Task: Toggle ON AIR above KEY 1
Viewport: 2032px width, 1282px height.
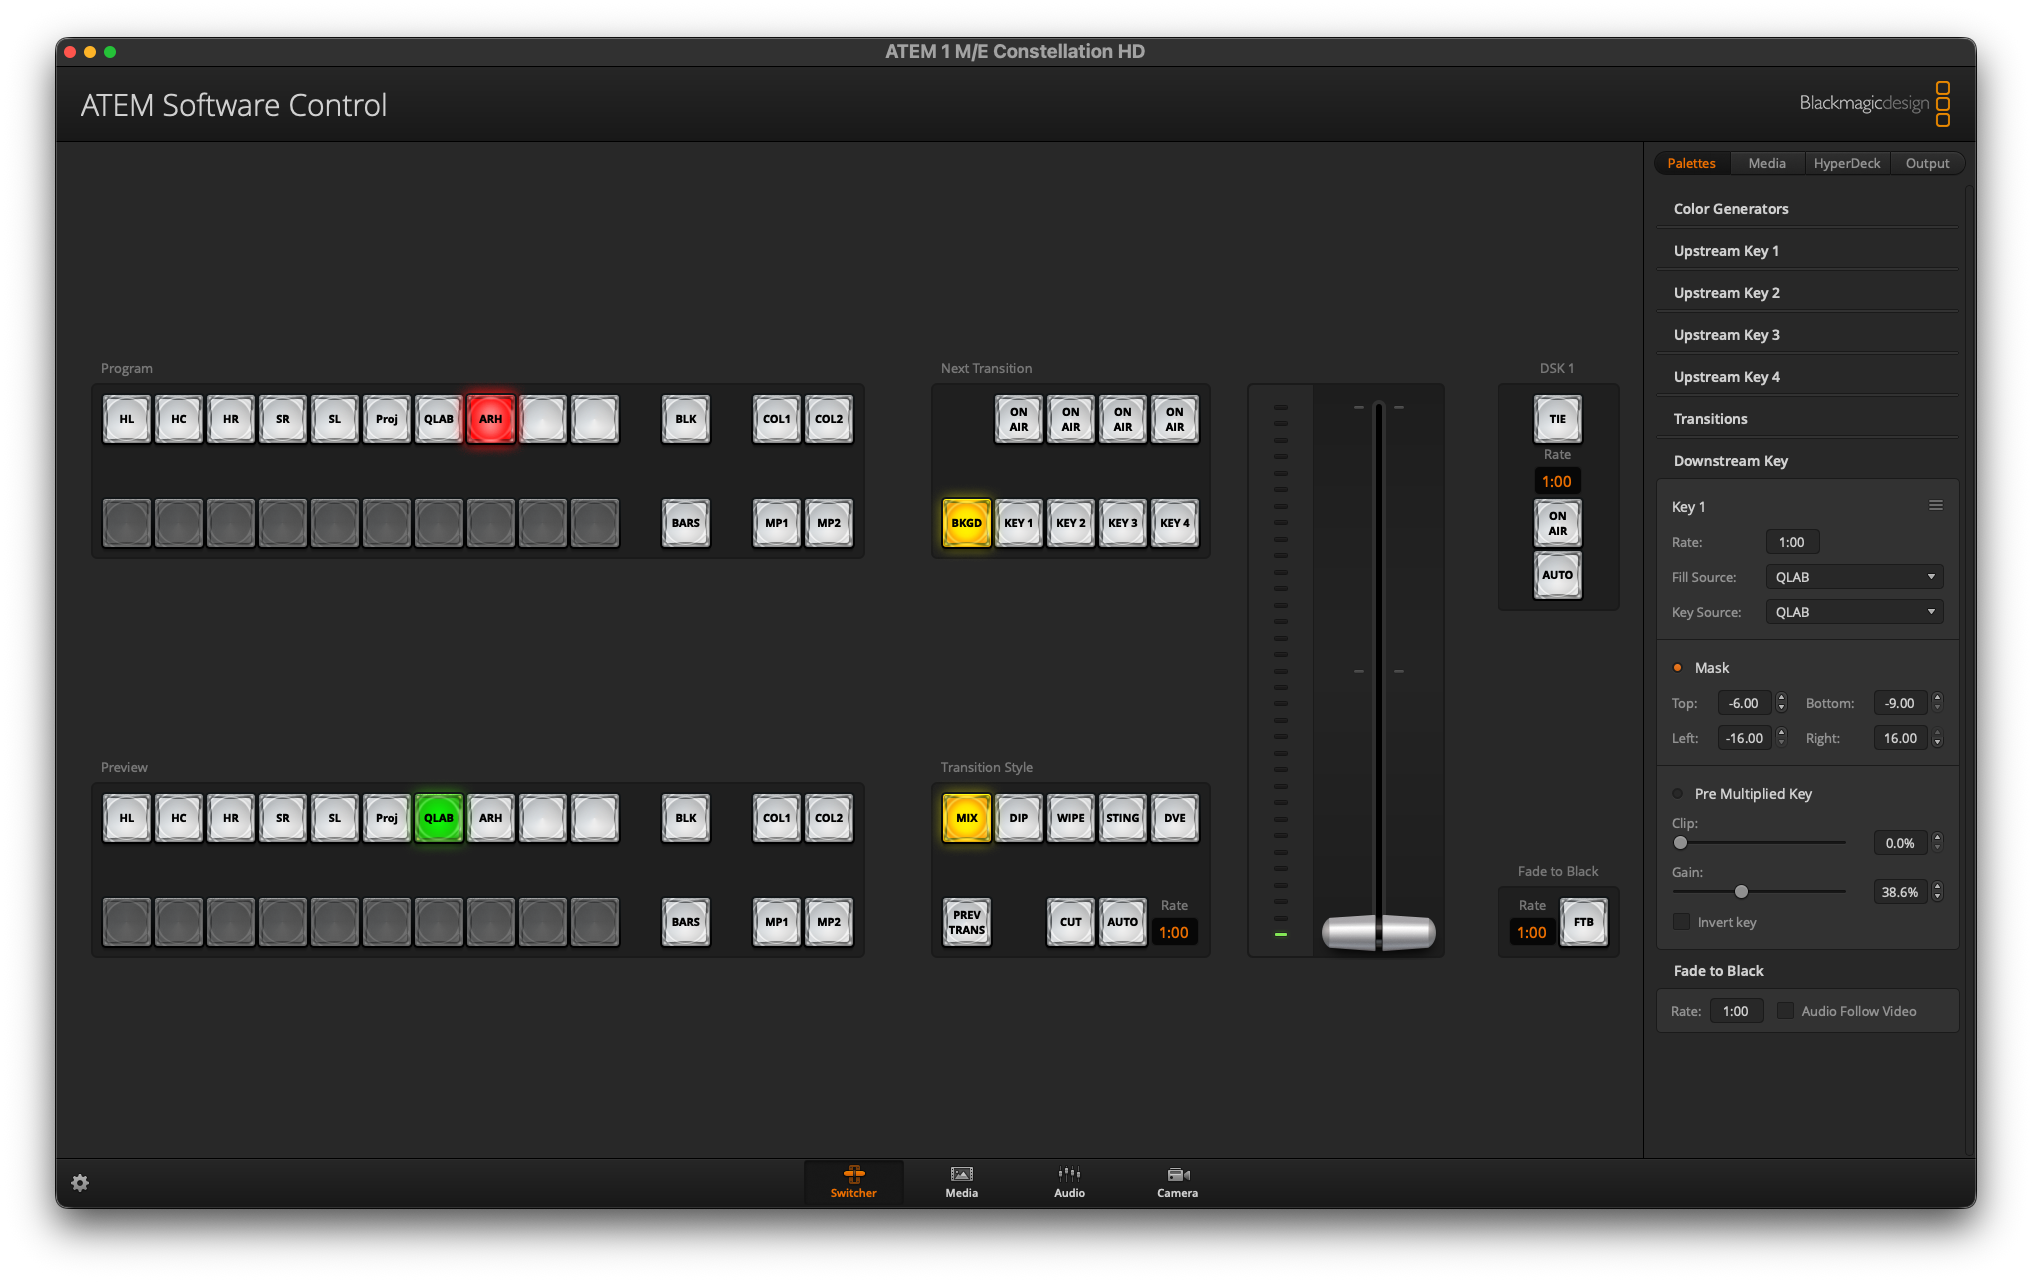Action: click(1019, 419)
